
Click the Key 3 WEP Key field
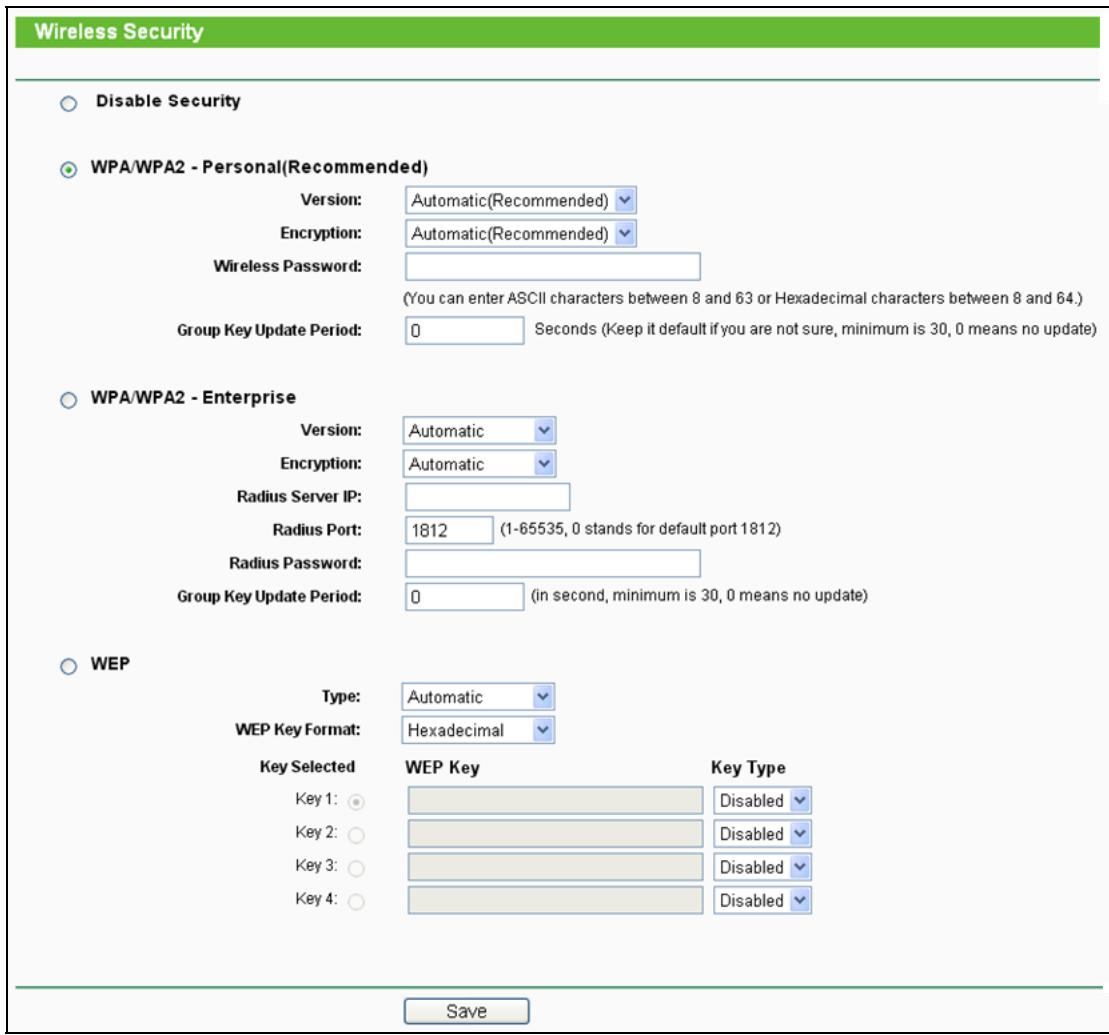pyautogui.click(x=555, y=867)
